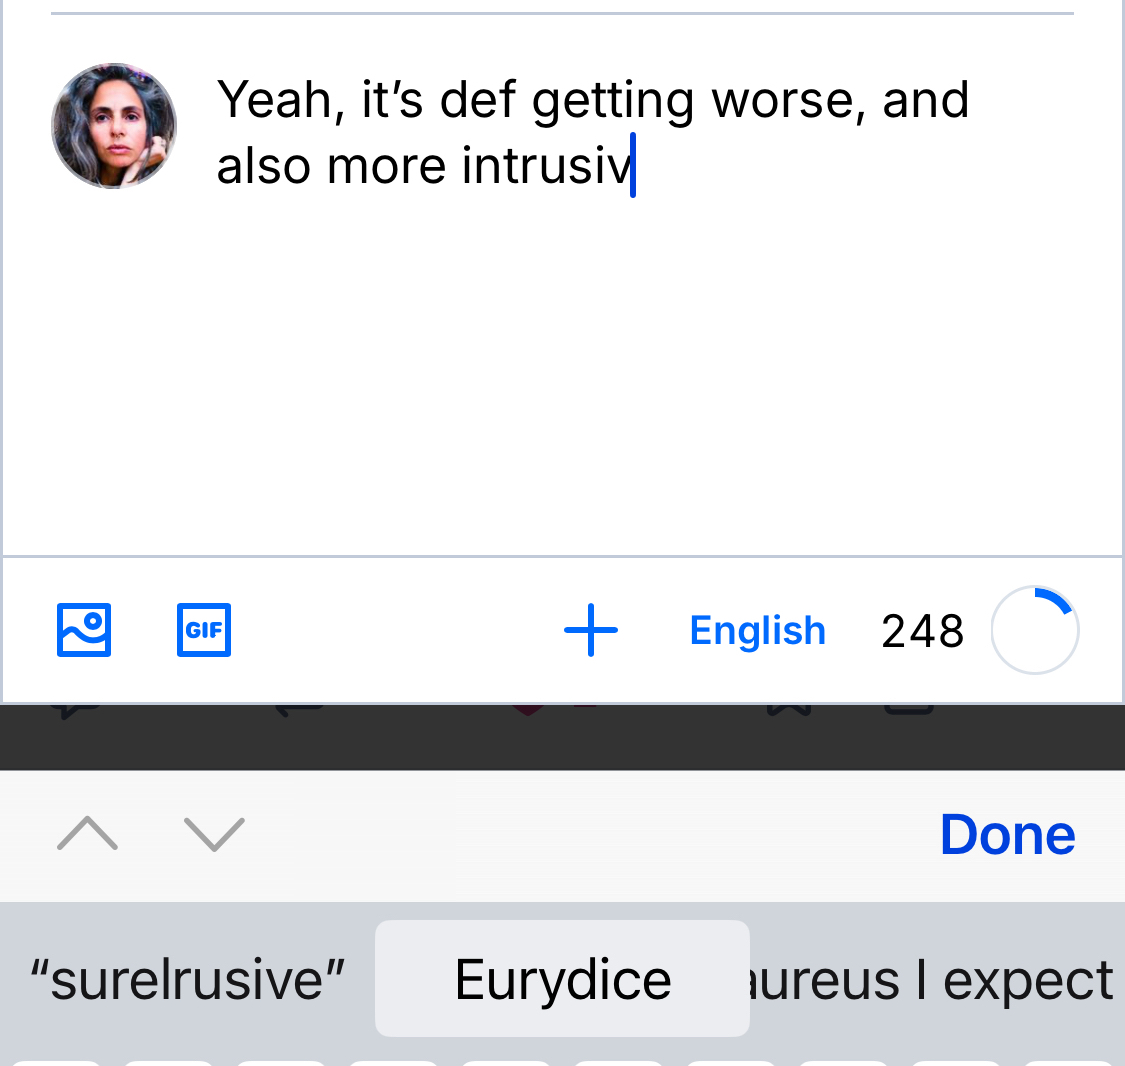This screenshot has height=1066, width=1125.
Task: Choose the "surelrusive" keyboard suggestion
Action: [187, 979]
